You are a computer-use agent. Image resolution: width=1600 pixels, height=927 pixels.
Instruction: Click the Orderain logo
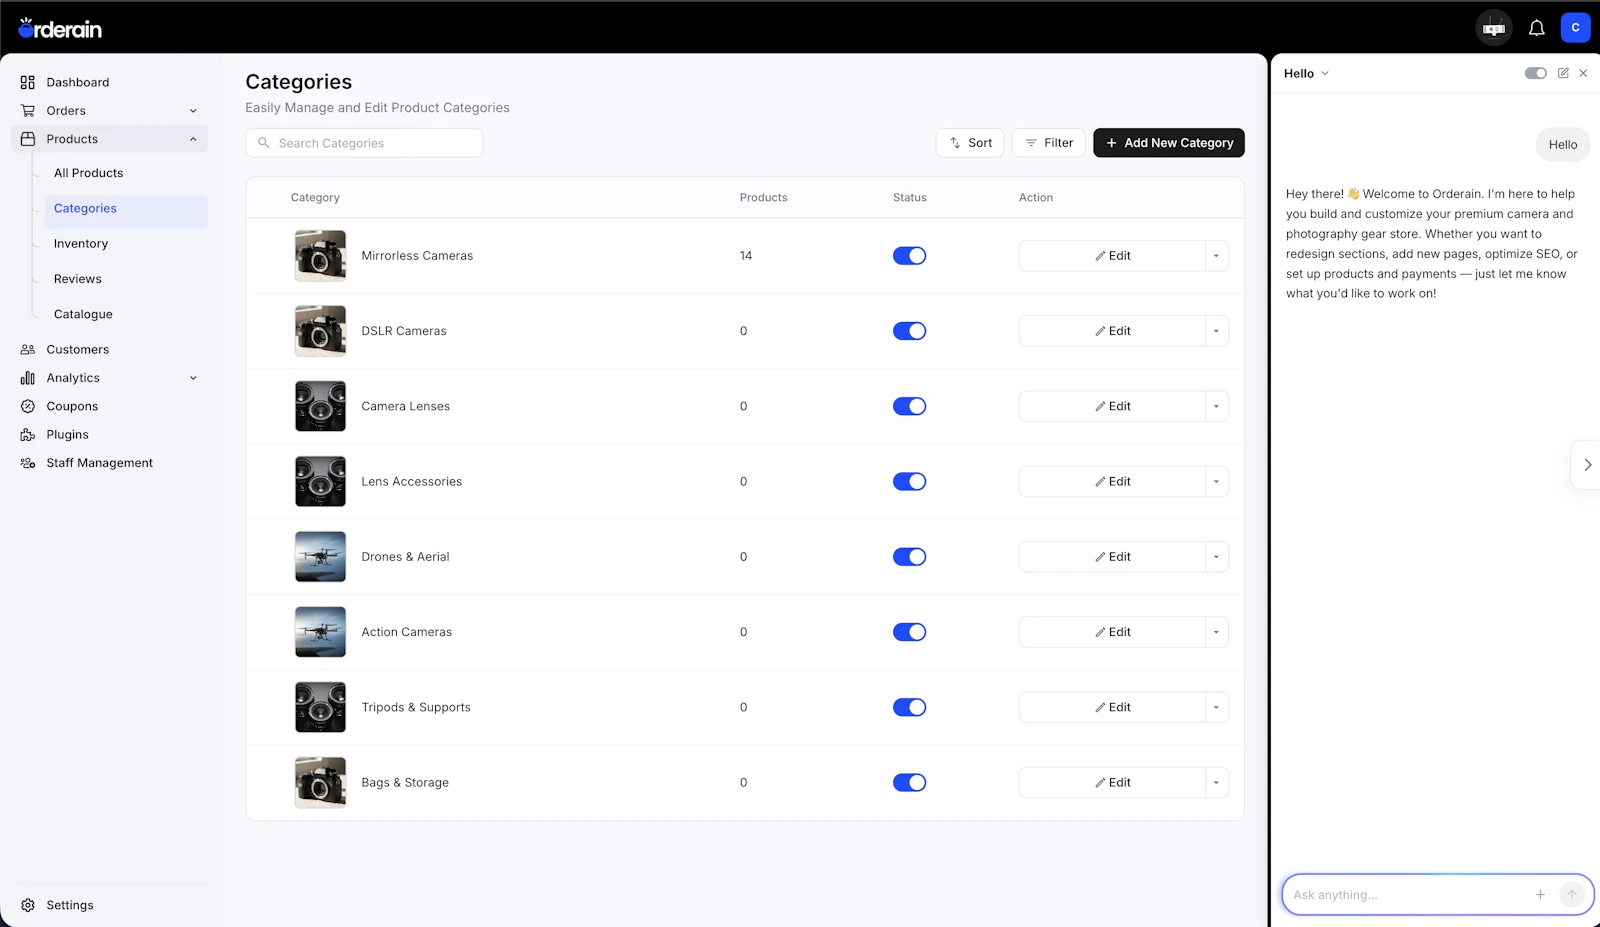pos(60,28)
